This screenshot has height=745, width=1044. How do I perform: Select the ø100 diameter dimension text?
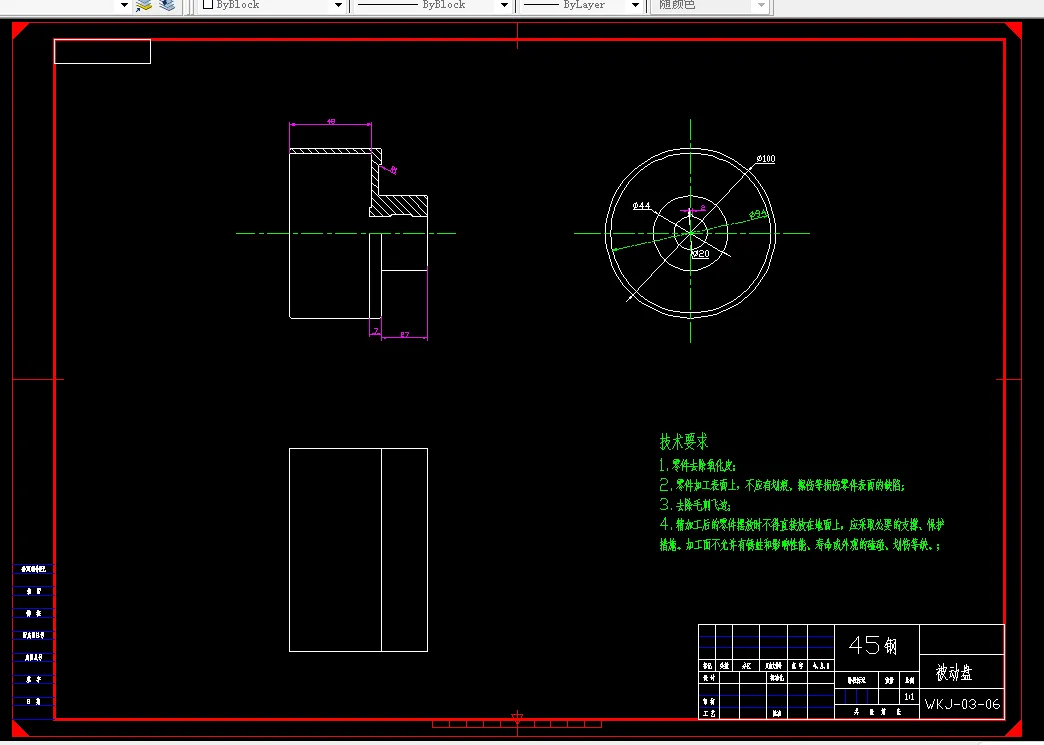pos(766,158)
